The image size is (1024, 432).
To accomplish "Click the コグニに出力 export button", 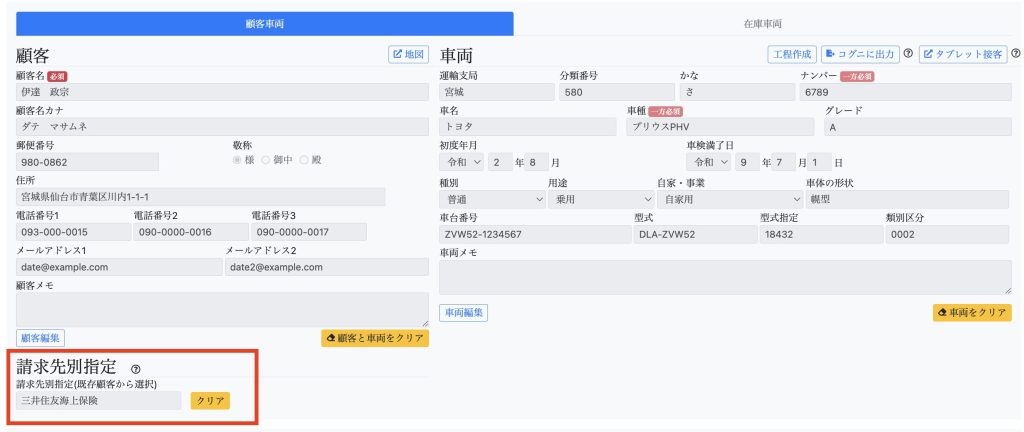I will coord(859,54).
